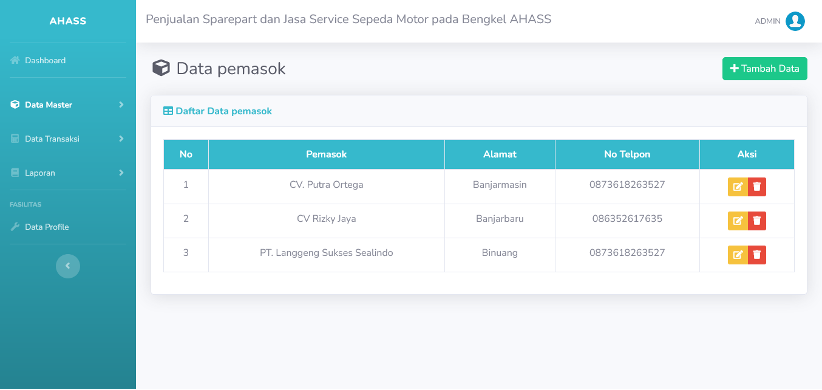Expand the Data Transaksi chevron

click(121, 139)
